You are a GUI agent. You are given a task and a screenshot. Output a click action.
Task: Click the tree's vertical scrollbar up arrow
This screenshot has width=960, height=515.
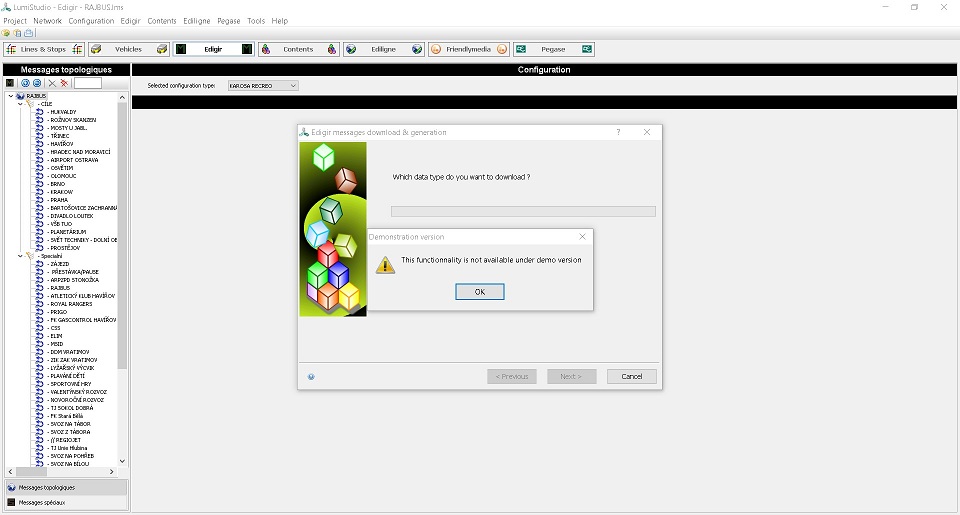122,97
